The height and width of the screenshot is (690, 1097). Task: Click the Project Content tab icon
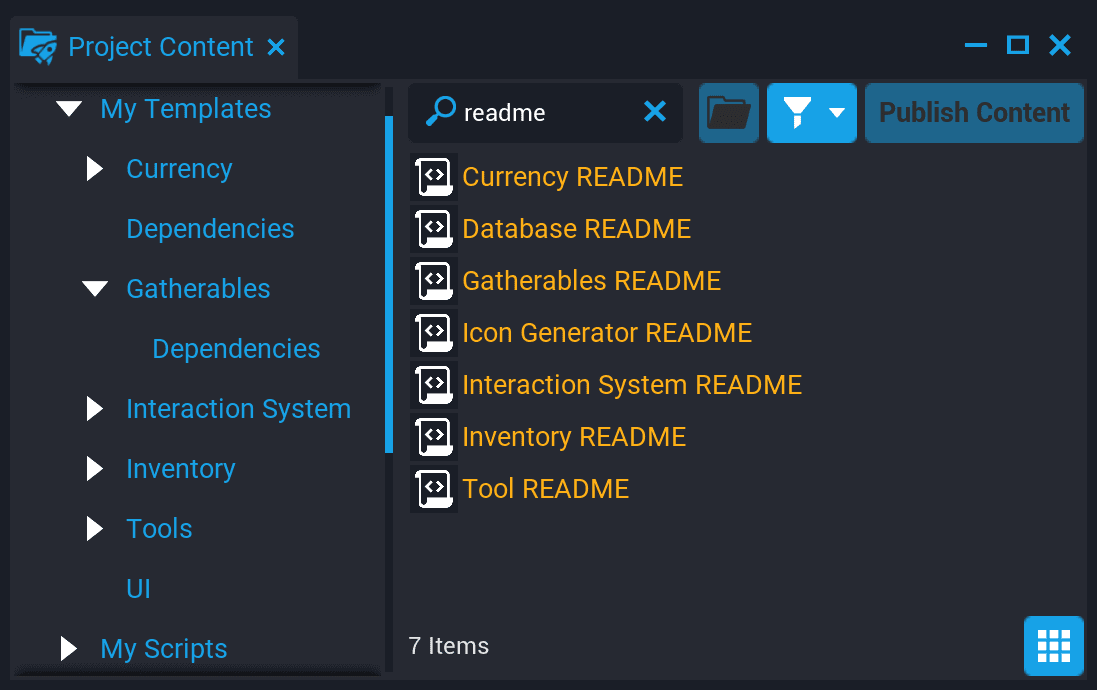[38, 45]
